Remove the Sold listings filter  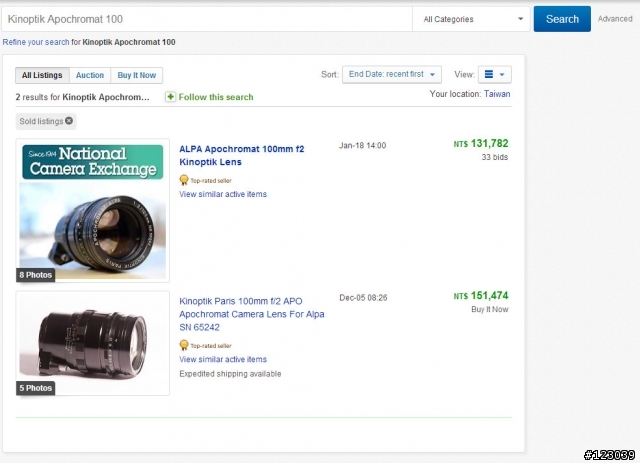[x=69, y=121]
